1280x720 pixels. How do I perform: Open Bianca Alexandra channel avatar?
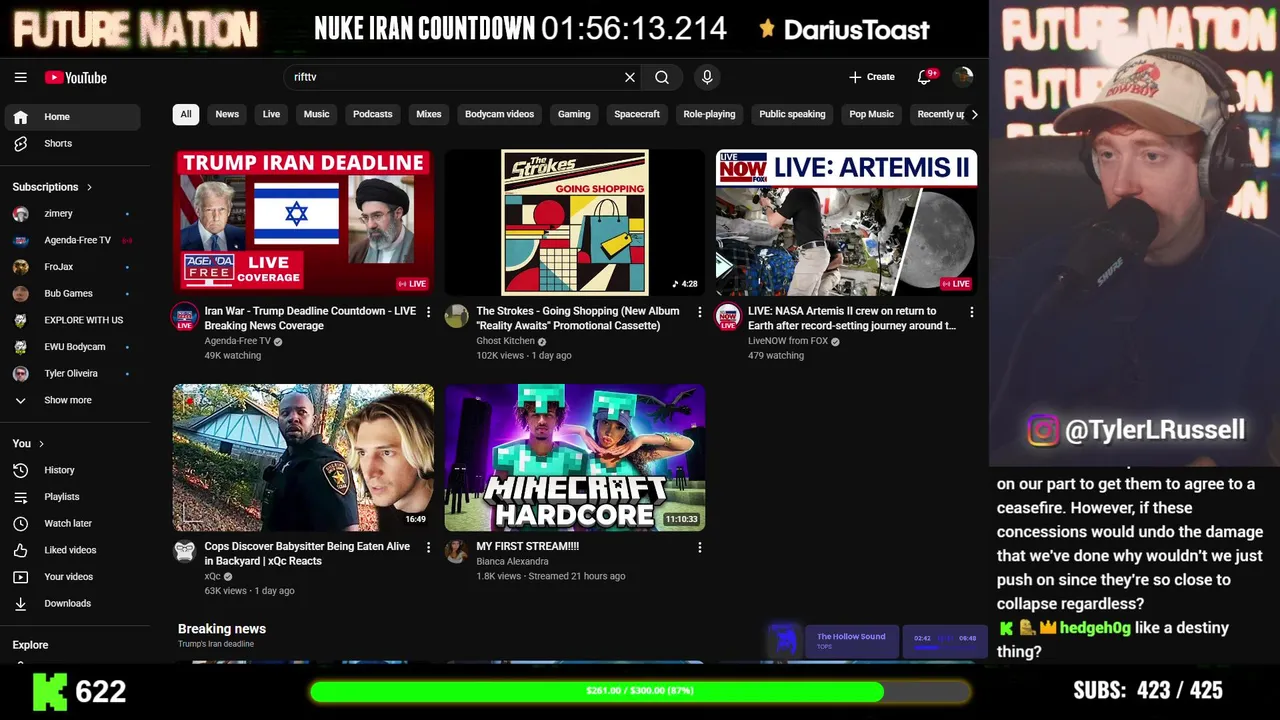click(x=456, y=551)
